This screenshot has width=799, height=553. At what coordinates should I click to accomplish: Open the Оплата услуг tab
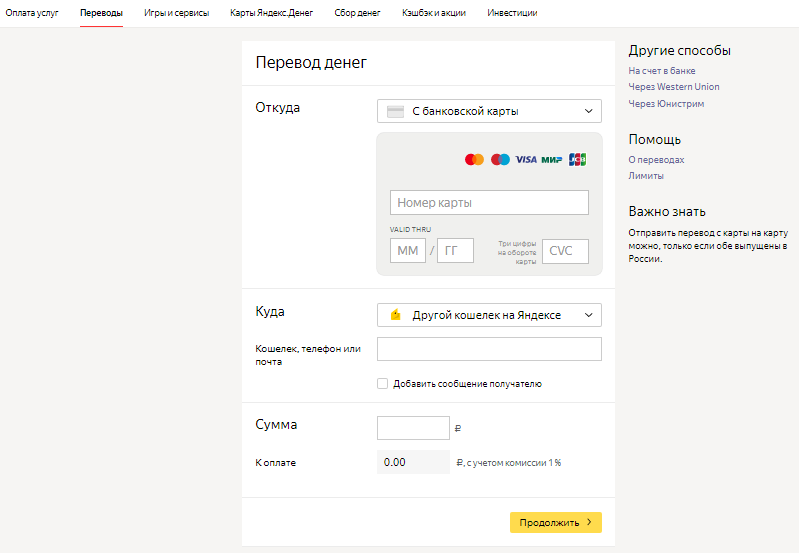[32, 13]
